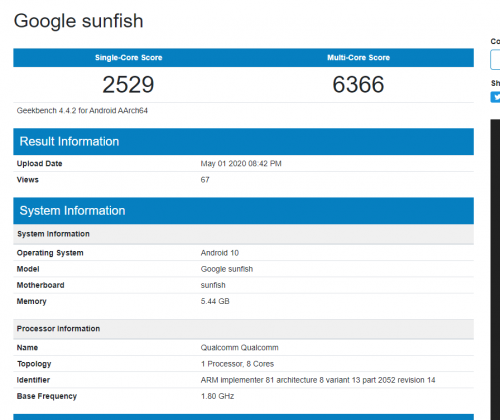
Task: Click the Processor Information subheader
Action: [x=243, y=329]
